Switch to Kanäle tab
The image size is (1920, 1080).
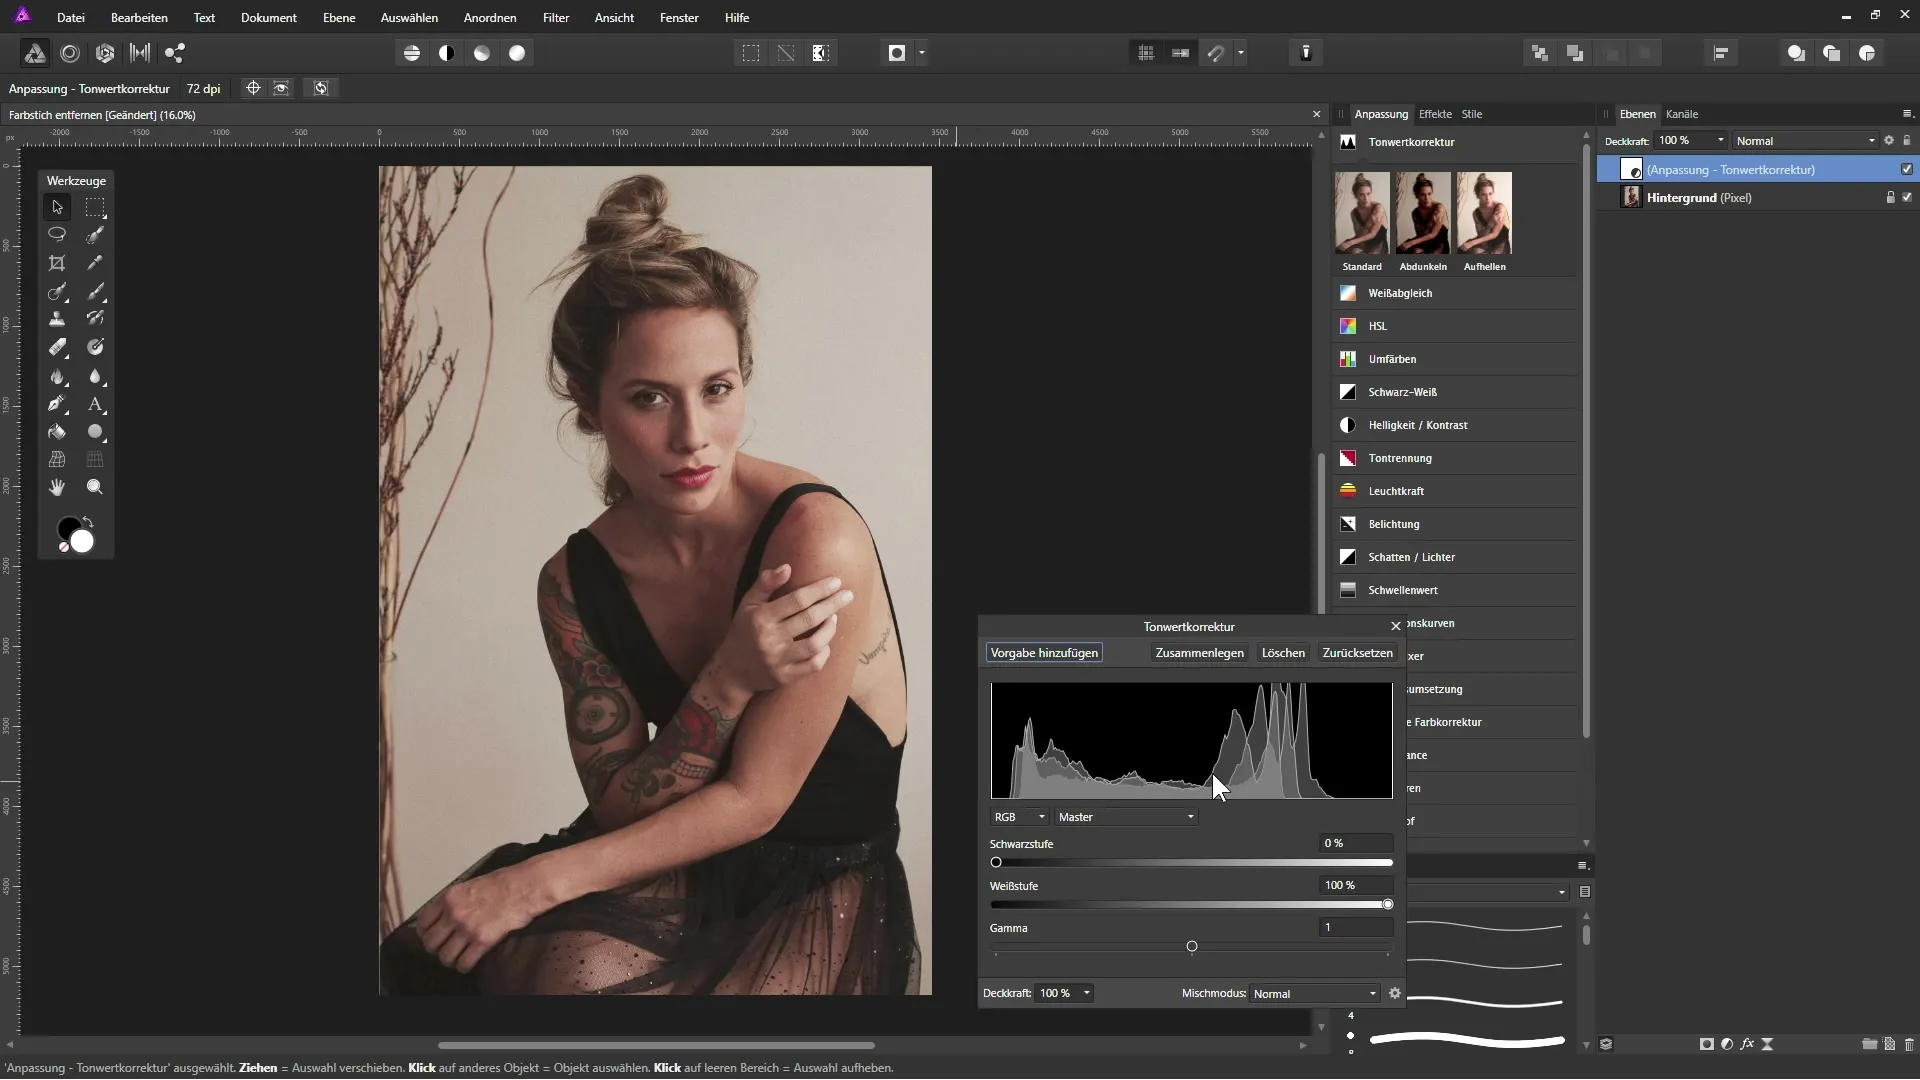pyautogui.click(x=1682, y=114)
